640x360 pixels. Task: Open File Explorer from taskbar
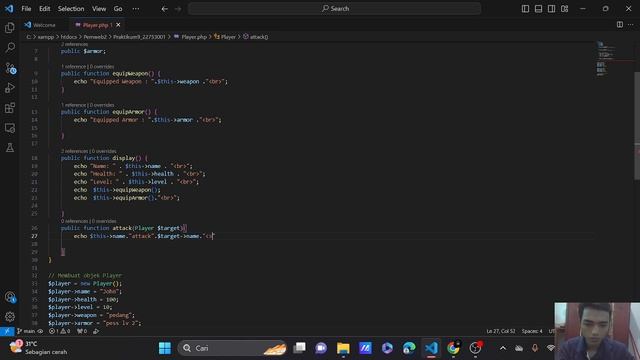[x=343, y=348]
